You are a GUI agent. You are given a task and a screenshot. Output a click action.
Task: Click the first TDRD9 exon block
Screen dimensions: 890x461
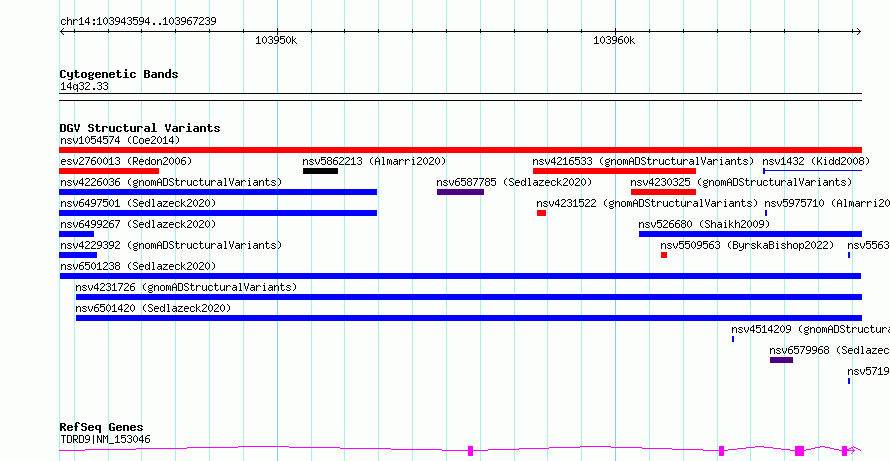coord(471,451)
